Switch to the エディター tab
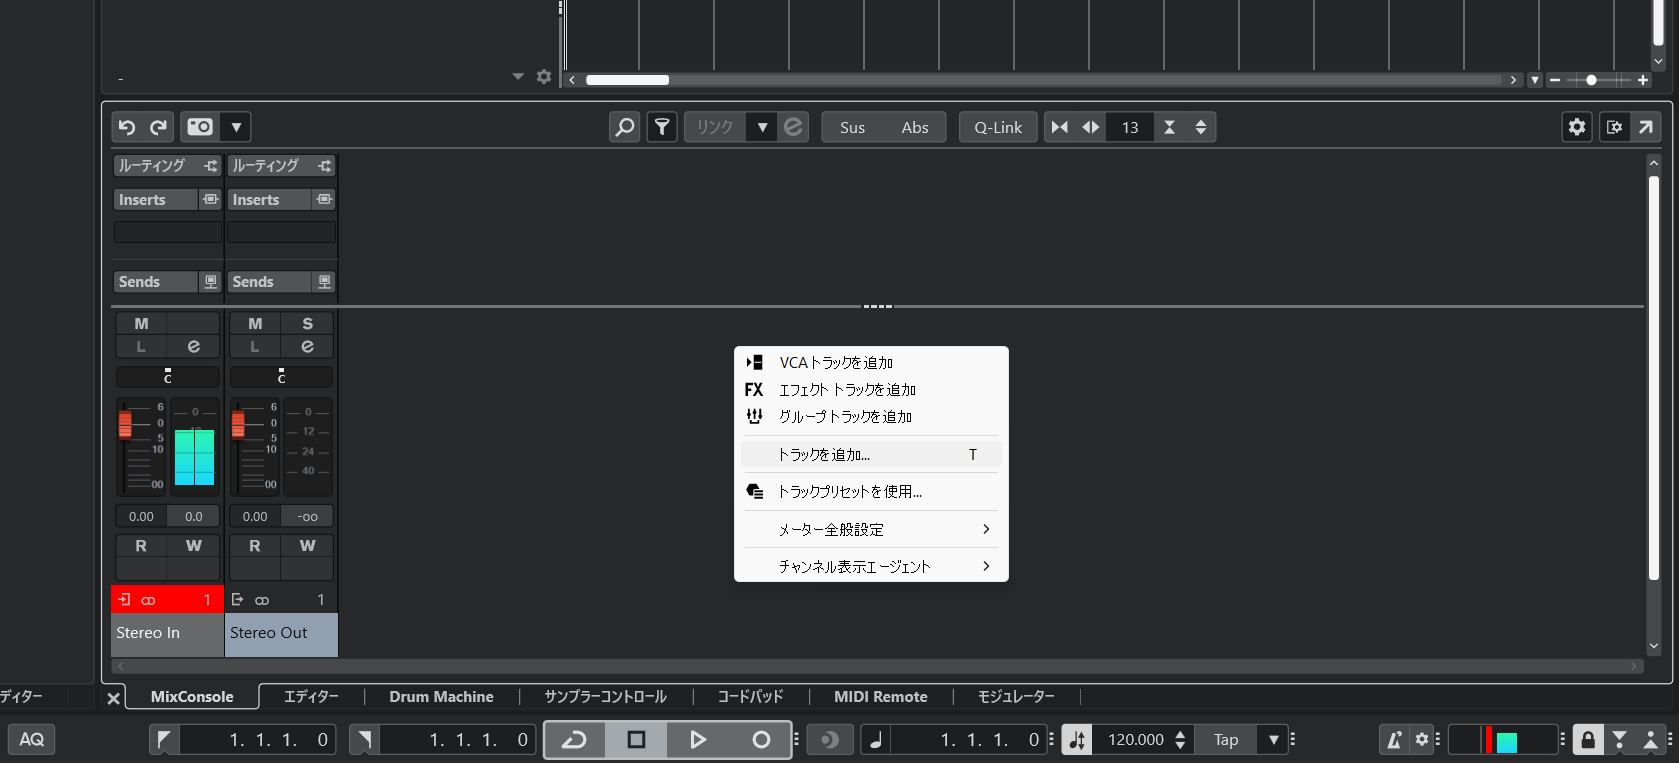 (311, 697)
